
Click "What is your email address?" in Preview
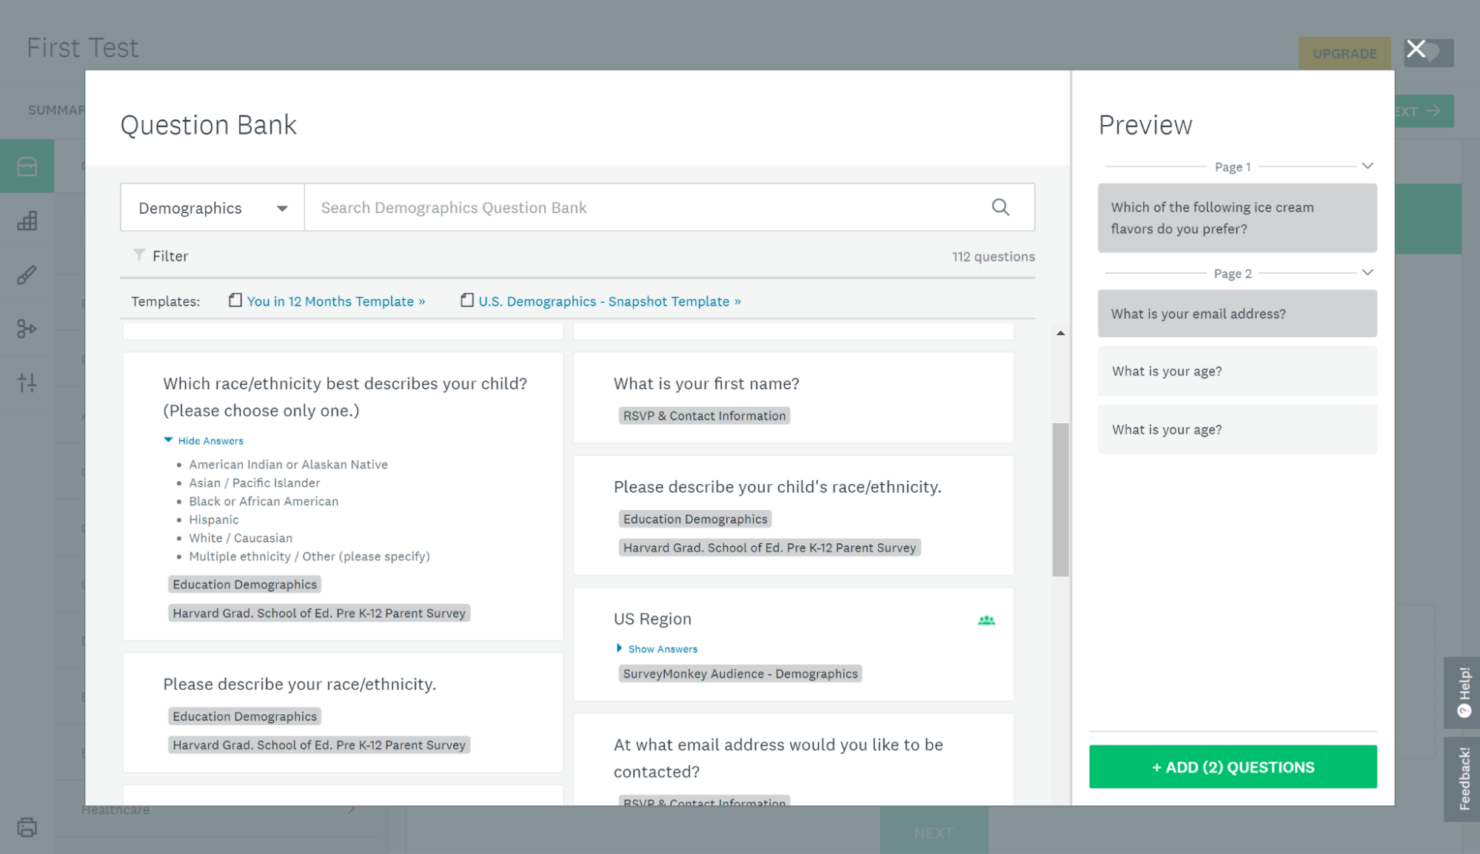coord(1237,314)
